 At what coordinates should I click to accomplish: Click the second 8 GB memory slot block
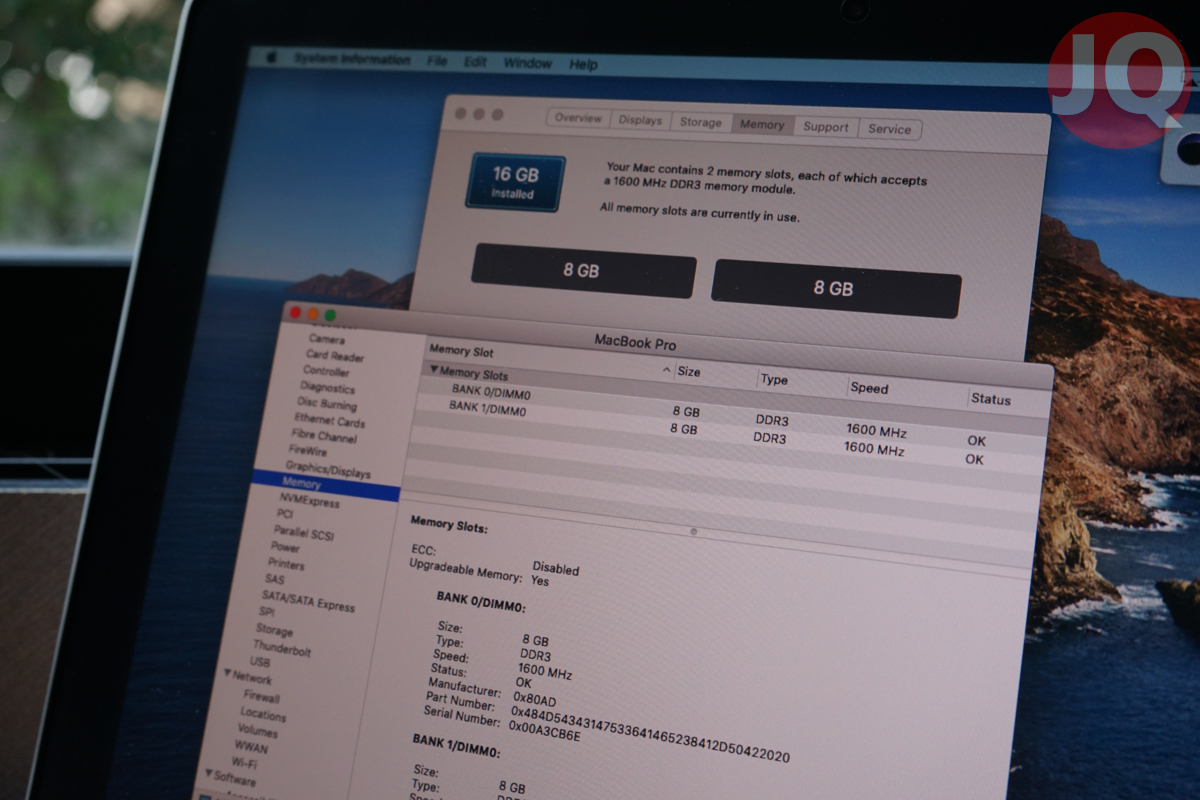pyautogui.click(x=836, y=288)
